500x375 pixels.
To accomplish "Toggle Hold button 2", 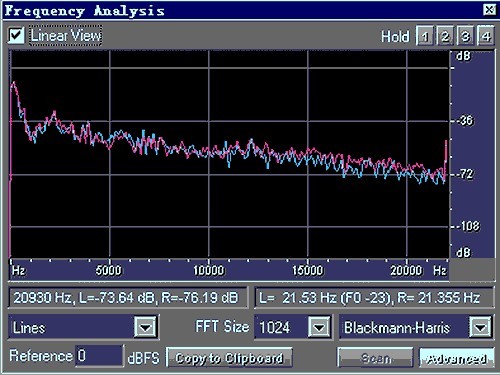I will 445,36.
